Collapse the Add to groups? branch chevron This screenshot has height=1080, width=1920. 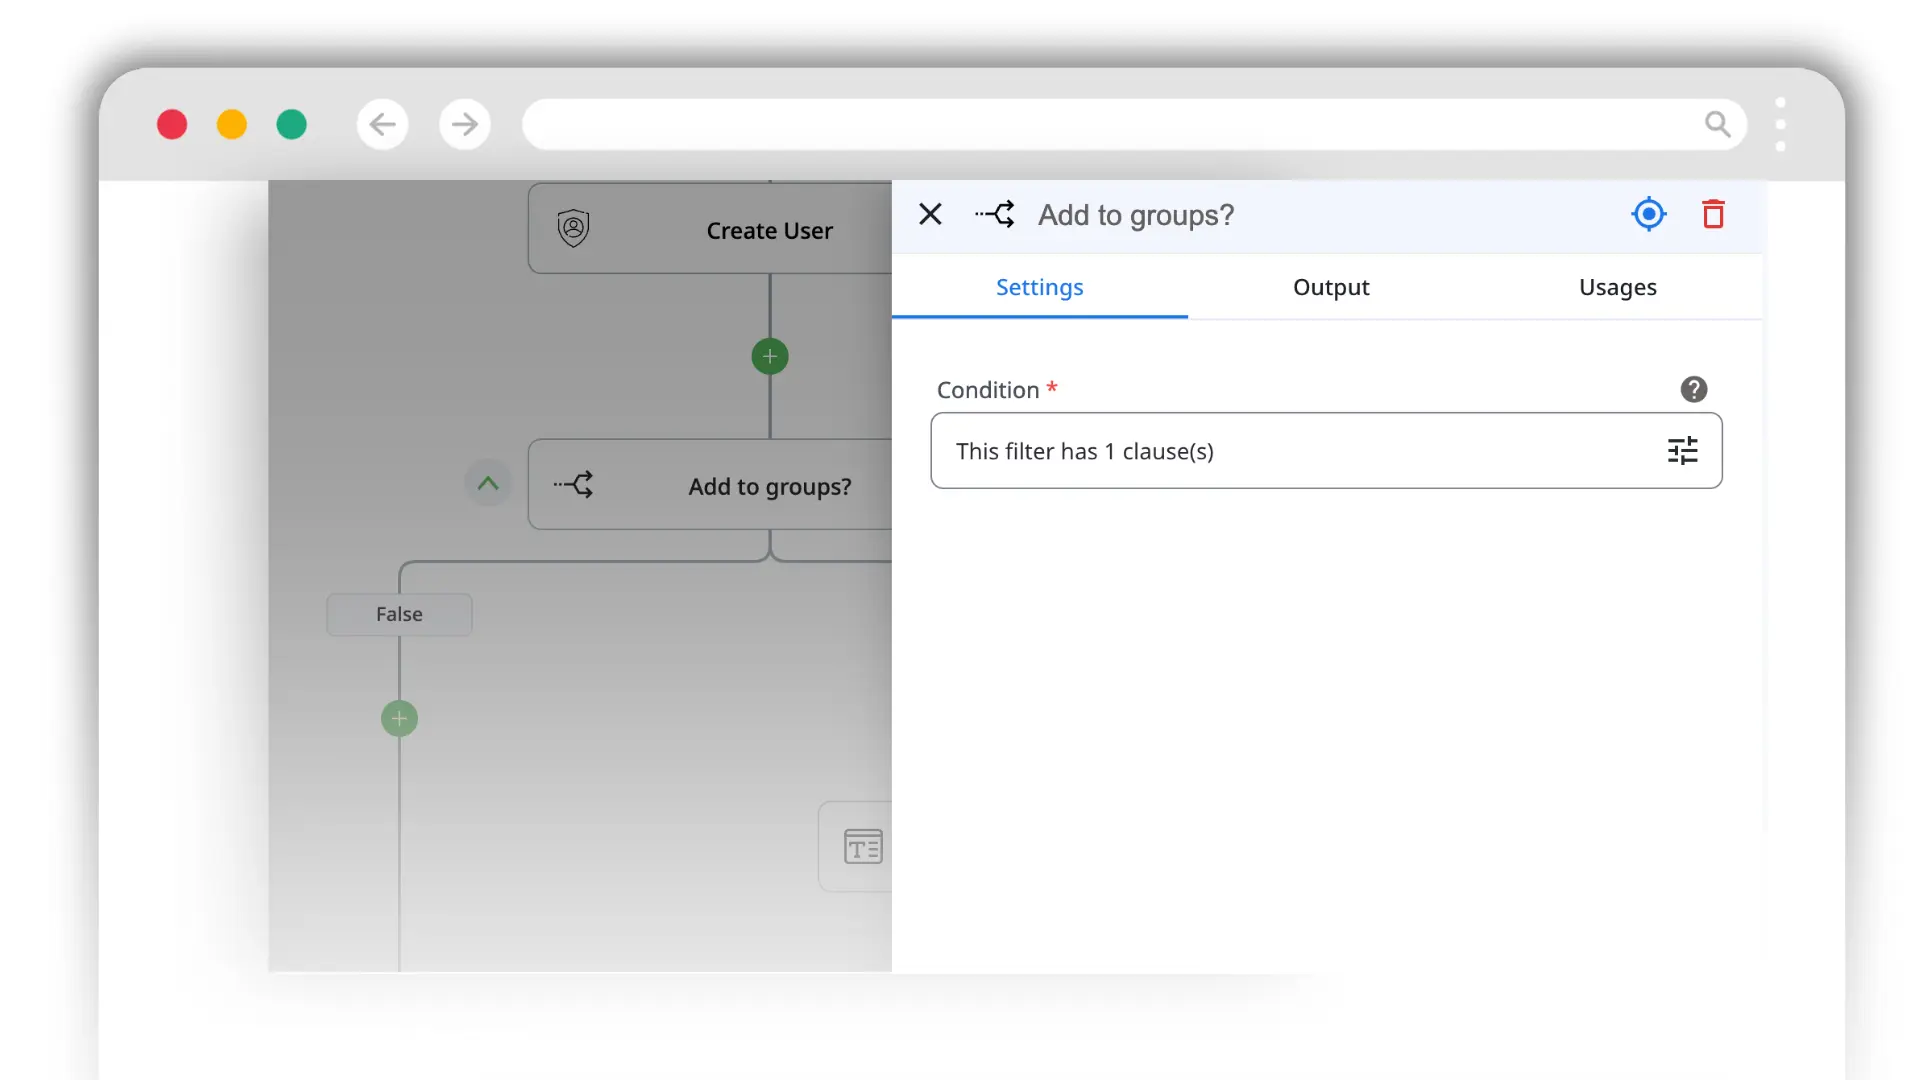tap(488, 484)
